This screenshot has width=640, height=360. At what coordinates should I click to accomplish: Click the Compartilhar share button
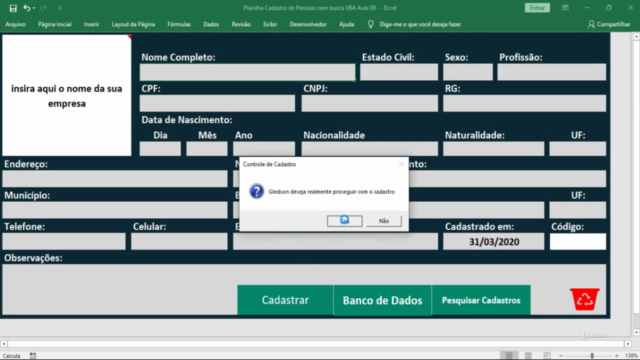(x=609, y=24)
